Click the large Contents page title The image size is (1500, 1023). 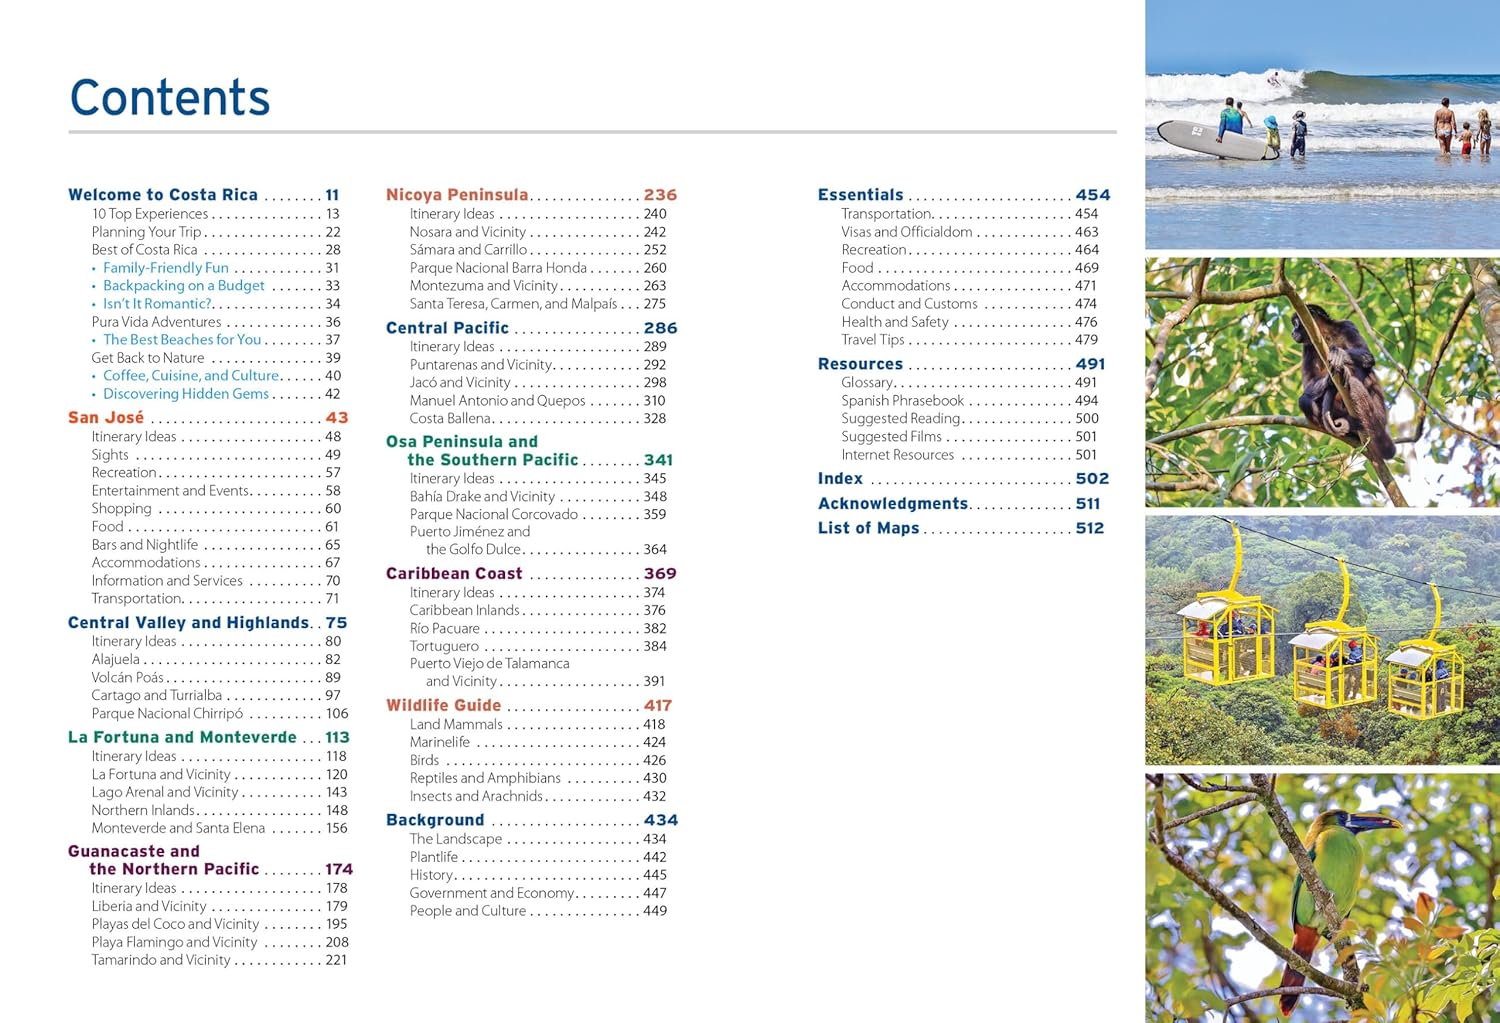point(170,98)
